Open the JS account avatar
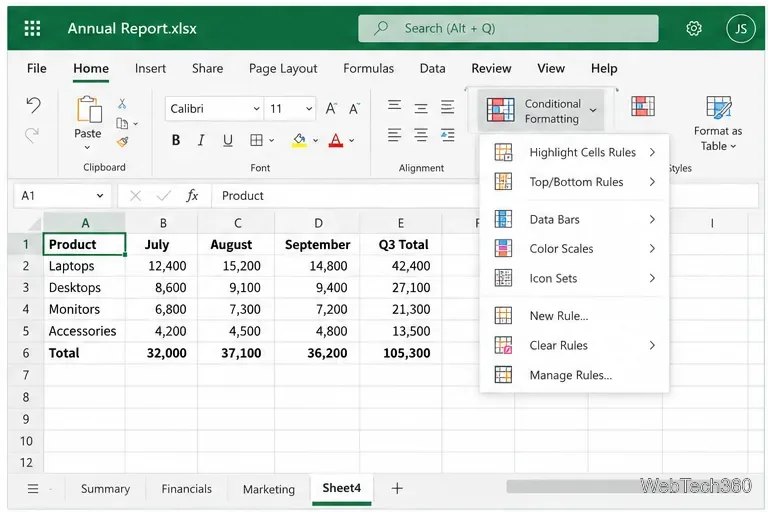Image resolution: width=768 pixels, height=512 pixels. tap(741, 28)
